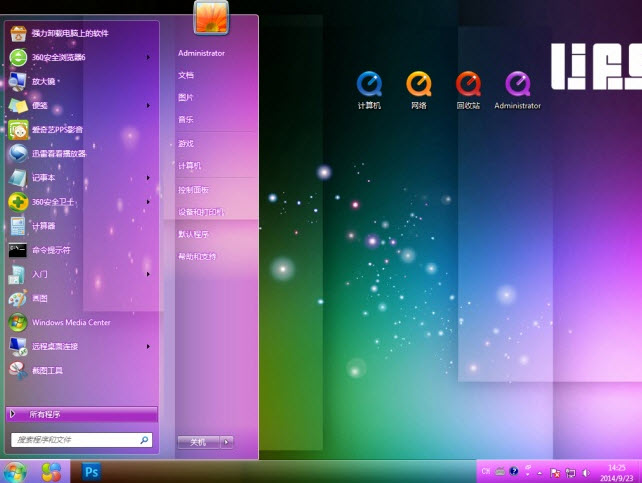The image size is (642, 483).
Task: Click the volume speaker tray icon
Action: pyautogui.click(x=586, y=473)
